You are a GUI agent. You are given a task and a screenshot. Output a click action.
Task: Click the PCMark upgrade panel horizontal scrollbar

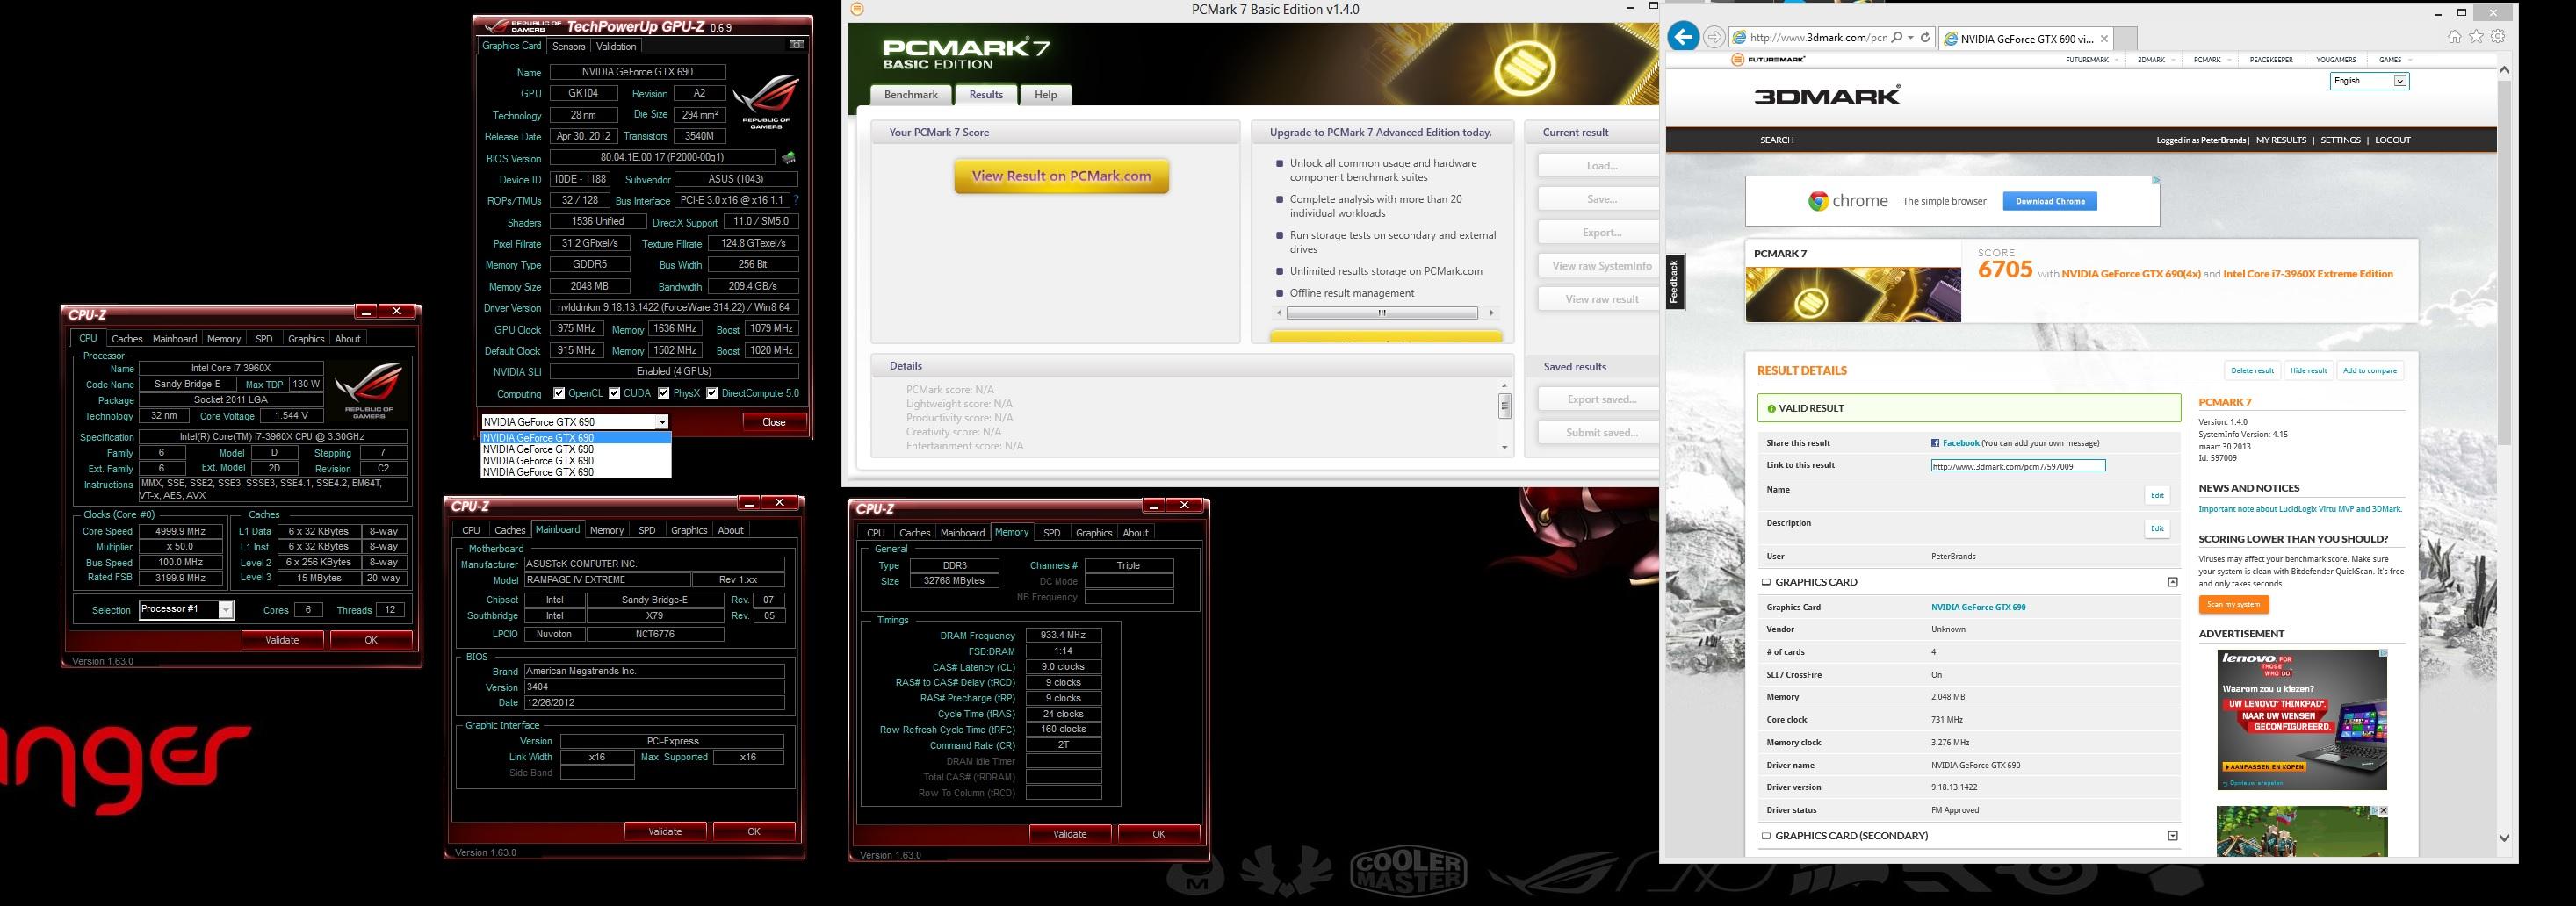point(1382,313)
